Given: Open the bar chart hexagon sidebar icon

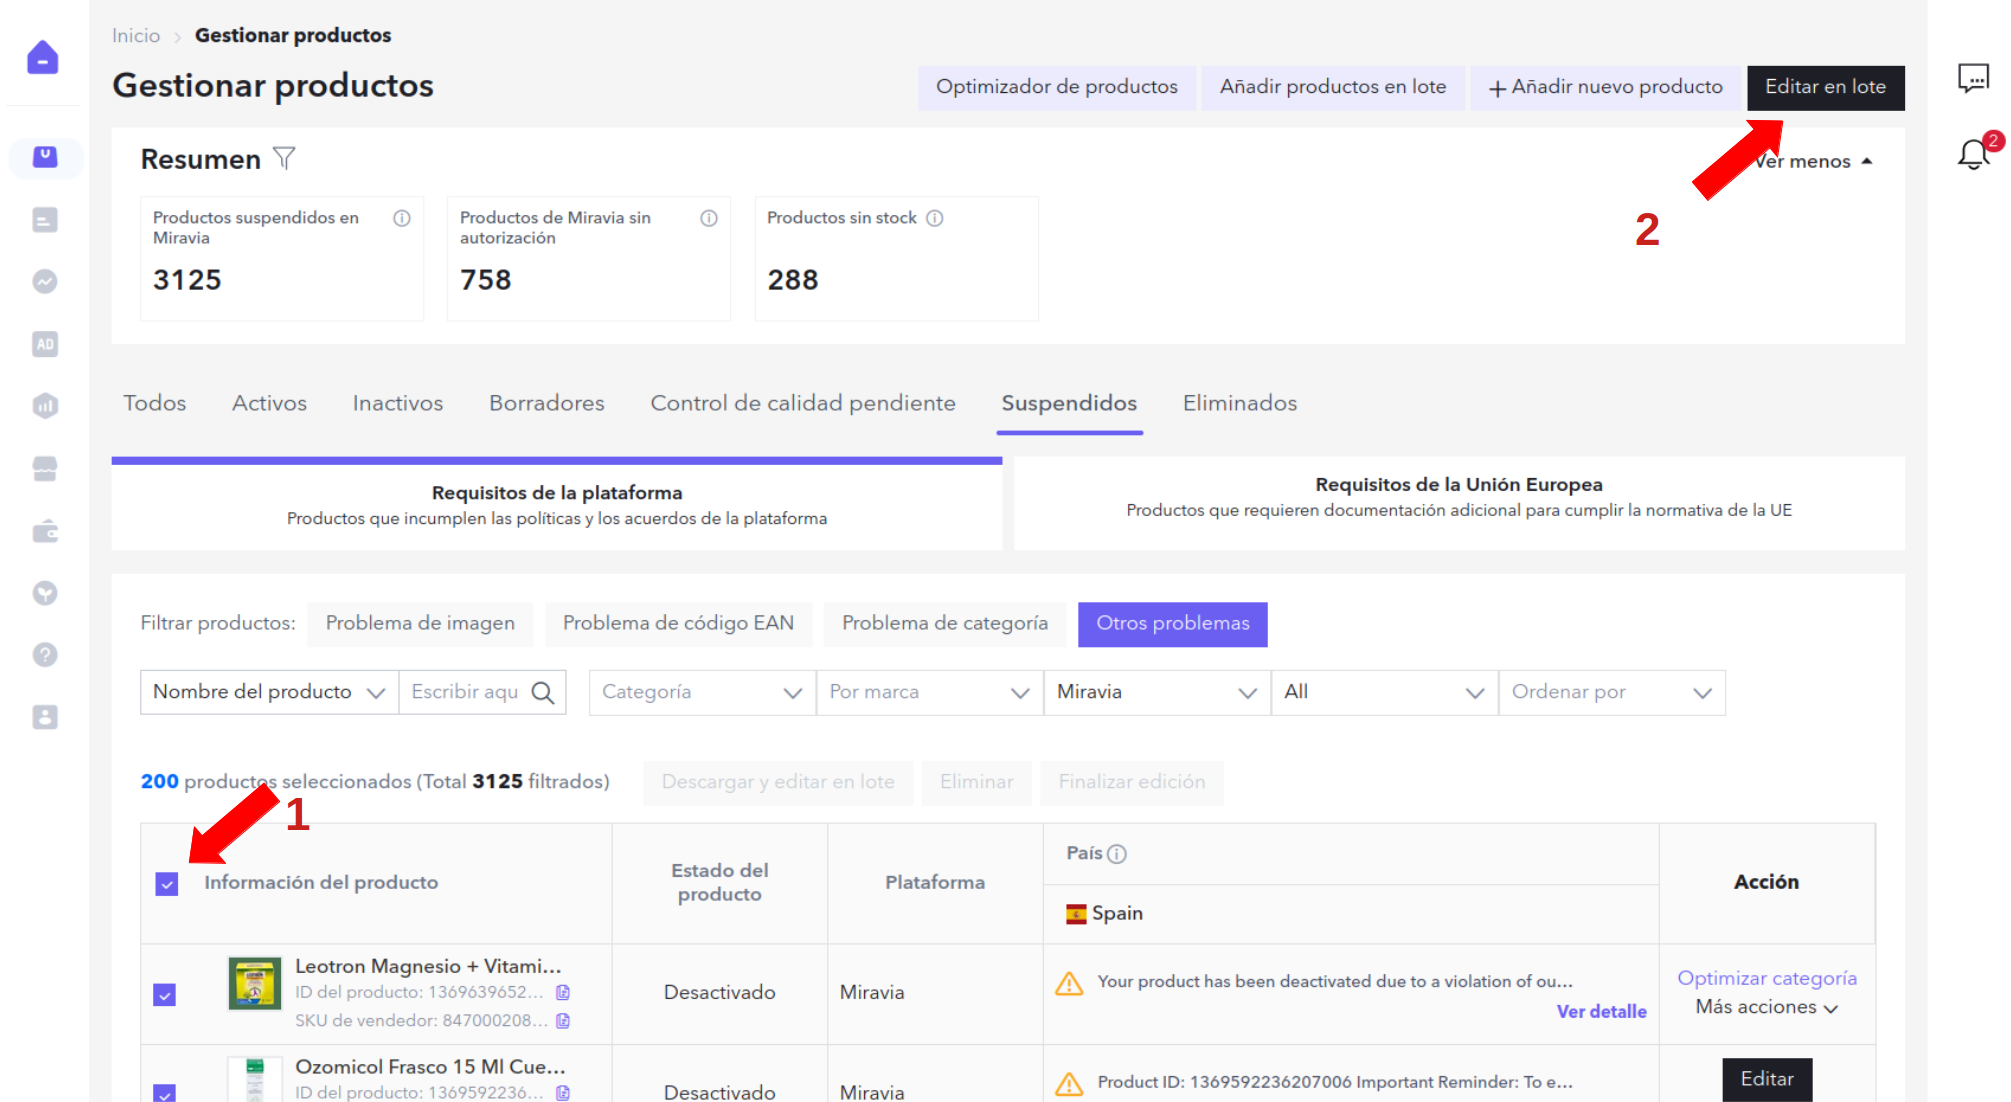Looking at the screenshot, I should [45, 406].
